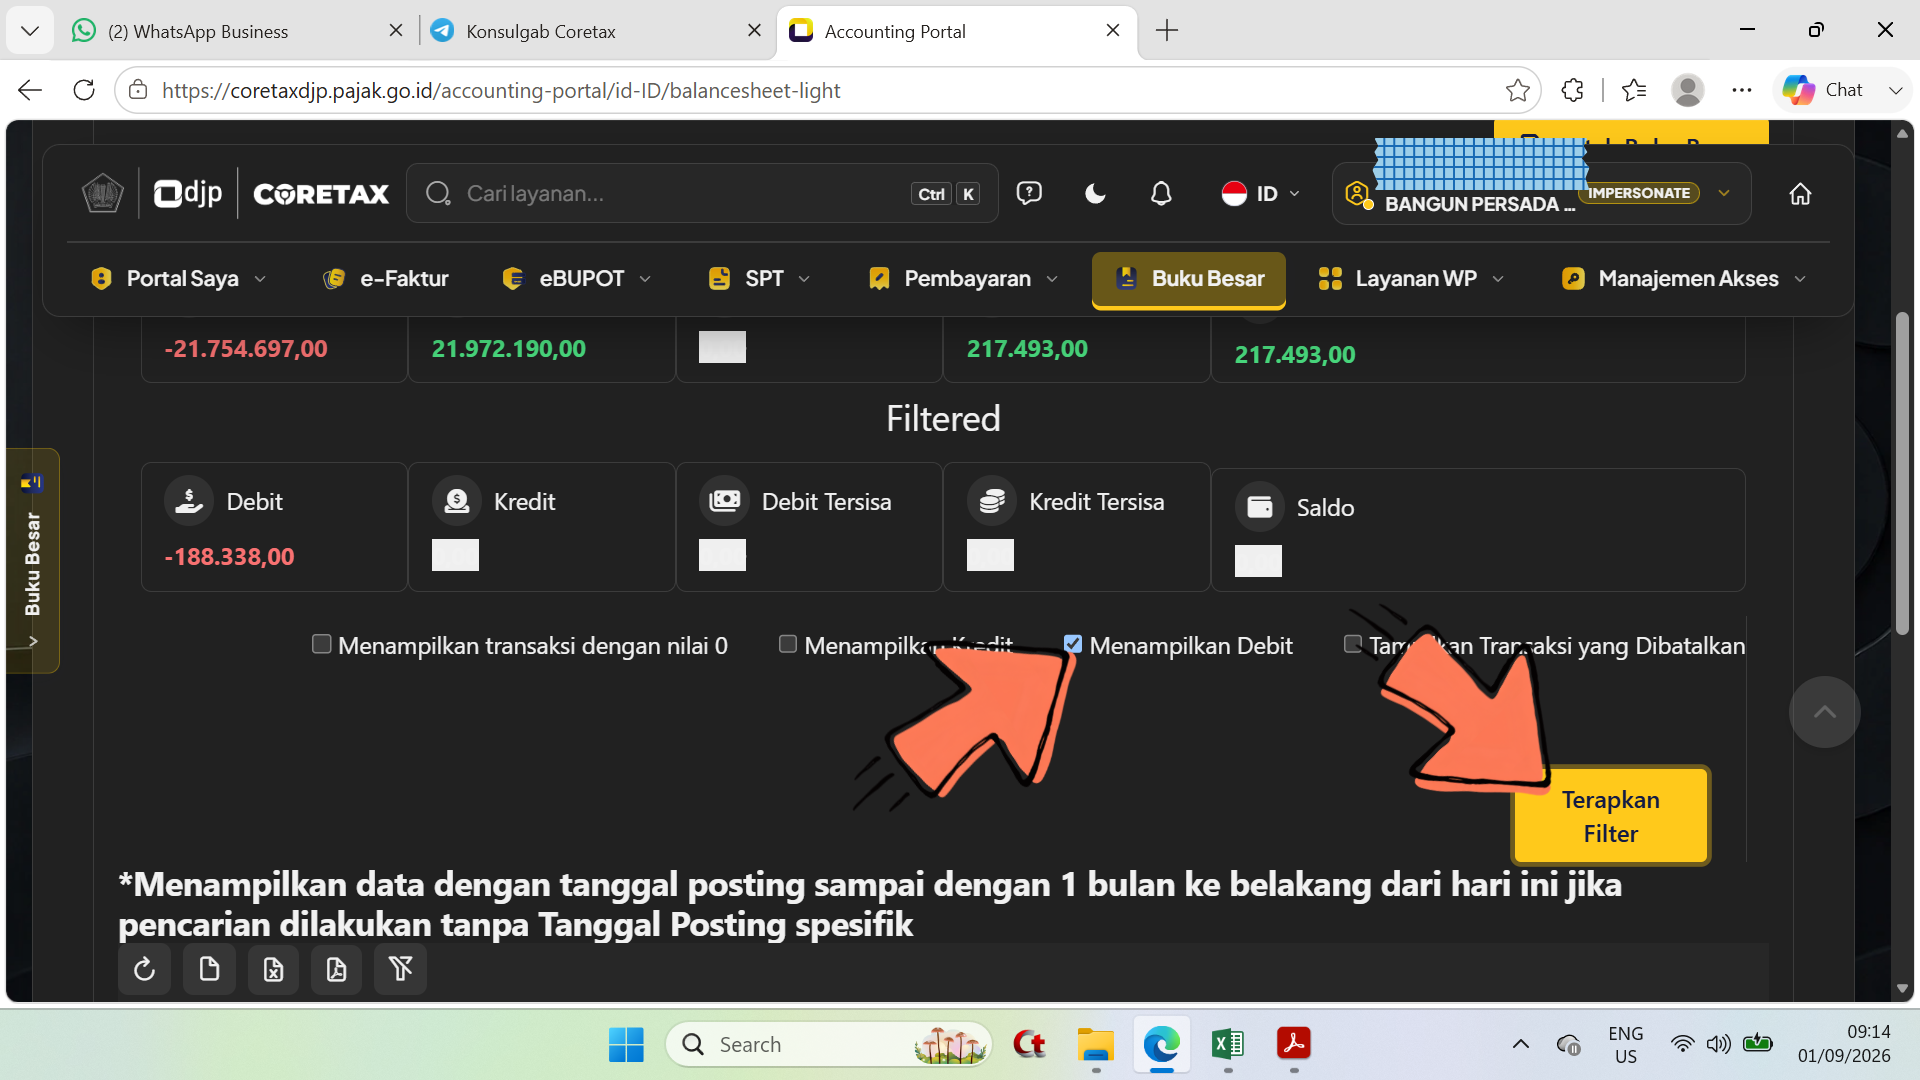Open the Buku Besar menu
The image size is (1920, 1080).
pos(1189,279)
